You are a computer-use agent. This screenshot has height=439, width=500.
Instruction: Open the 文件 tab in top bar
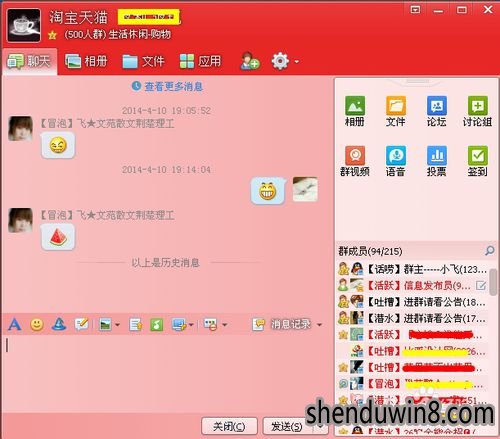(143, 61)
